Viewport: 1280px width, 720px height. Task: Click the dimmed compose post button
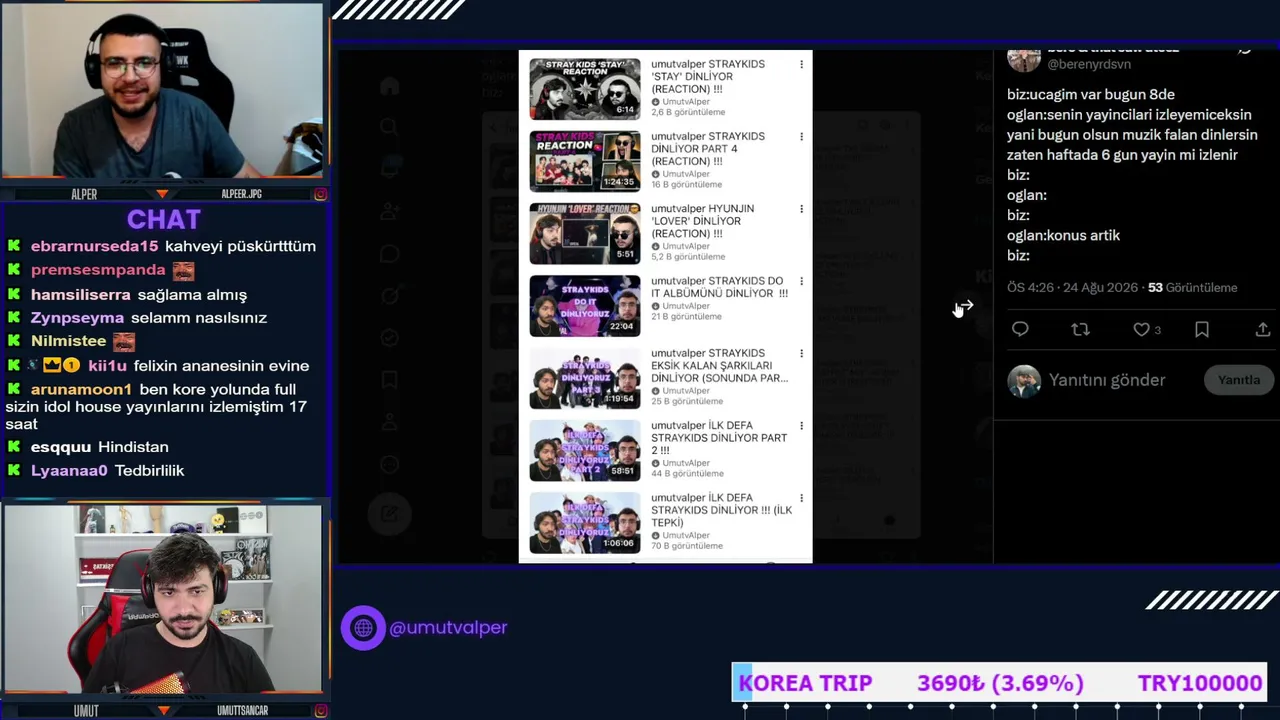click(x=389, y=514)
